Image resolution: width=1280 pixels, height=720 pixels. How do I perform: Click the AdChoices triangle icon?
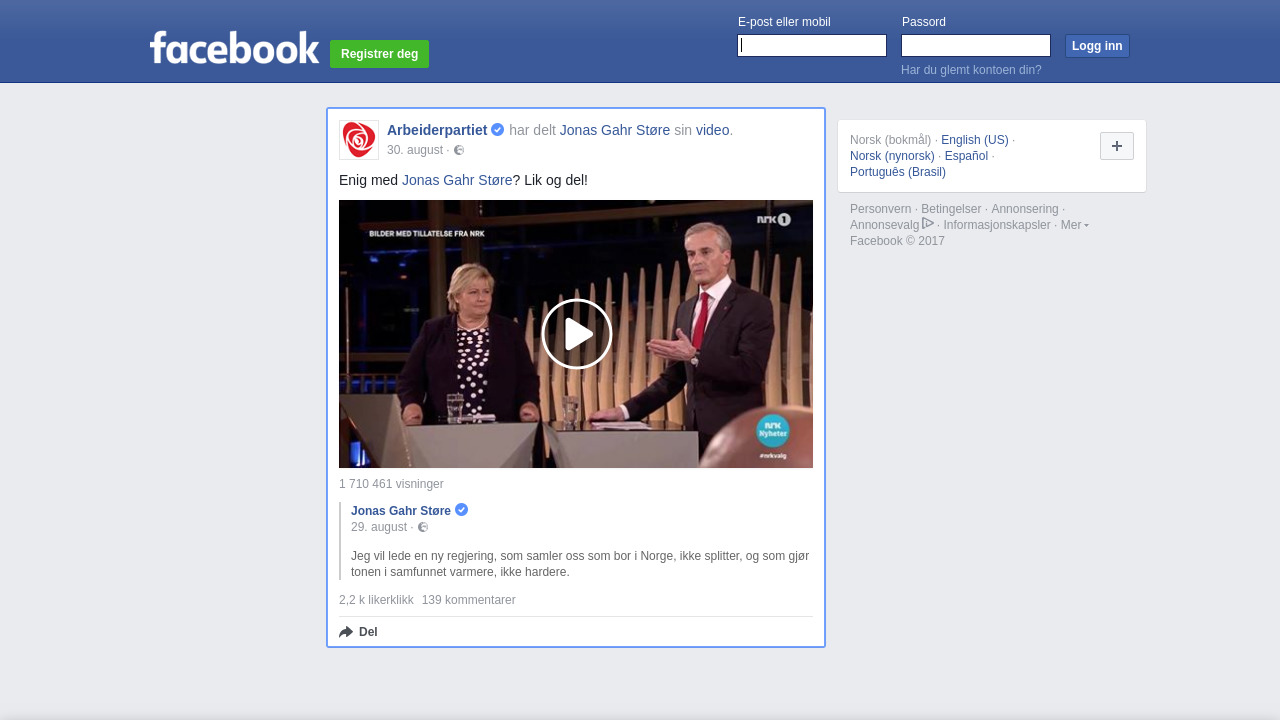click(928, 223)
